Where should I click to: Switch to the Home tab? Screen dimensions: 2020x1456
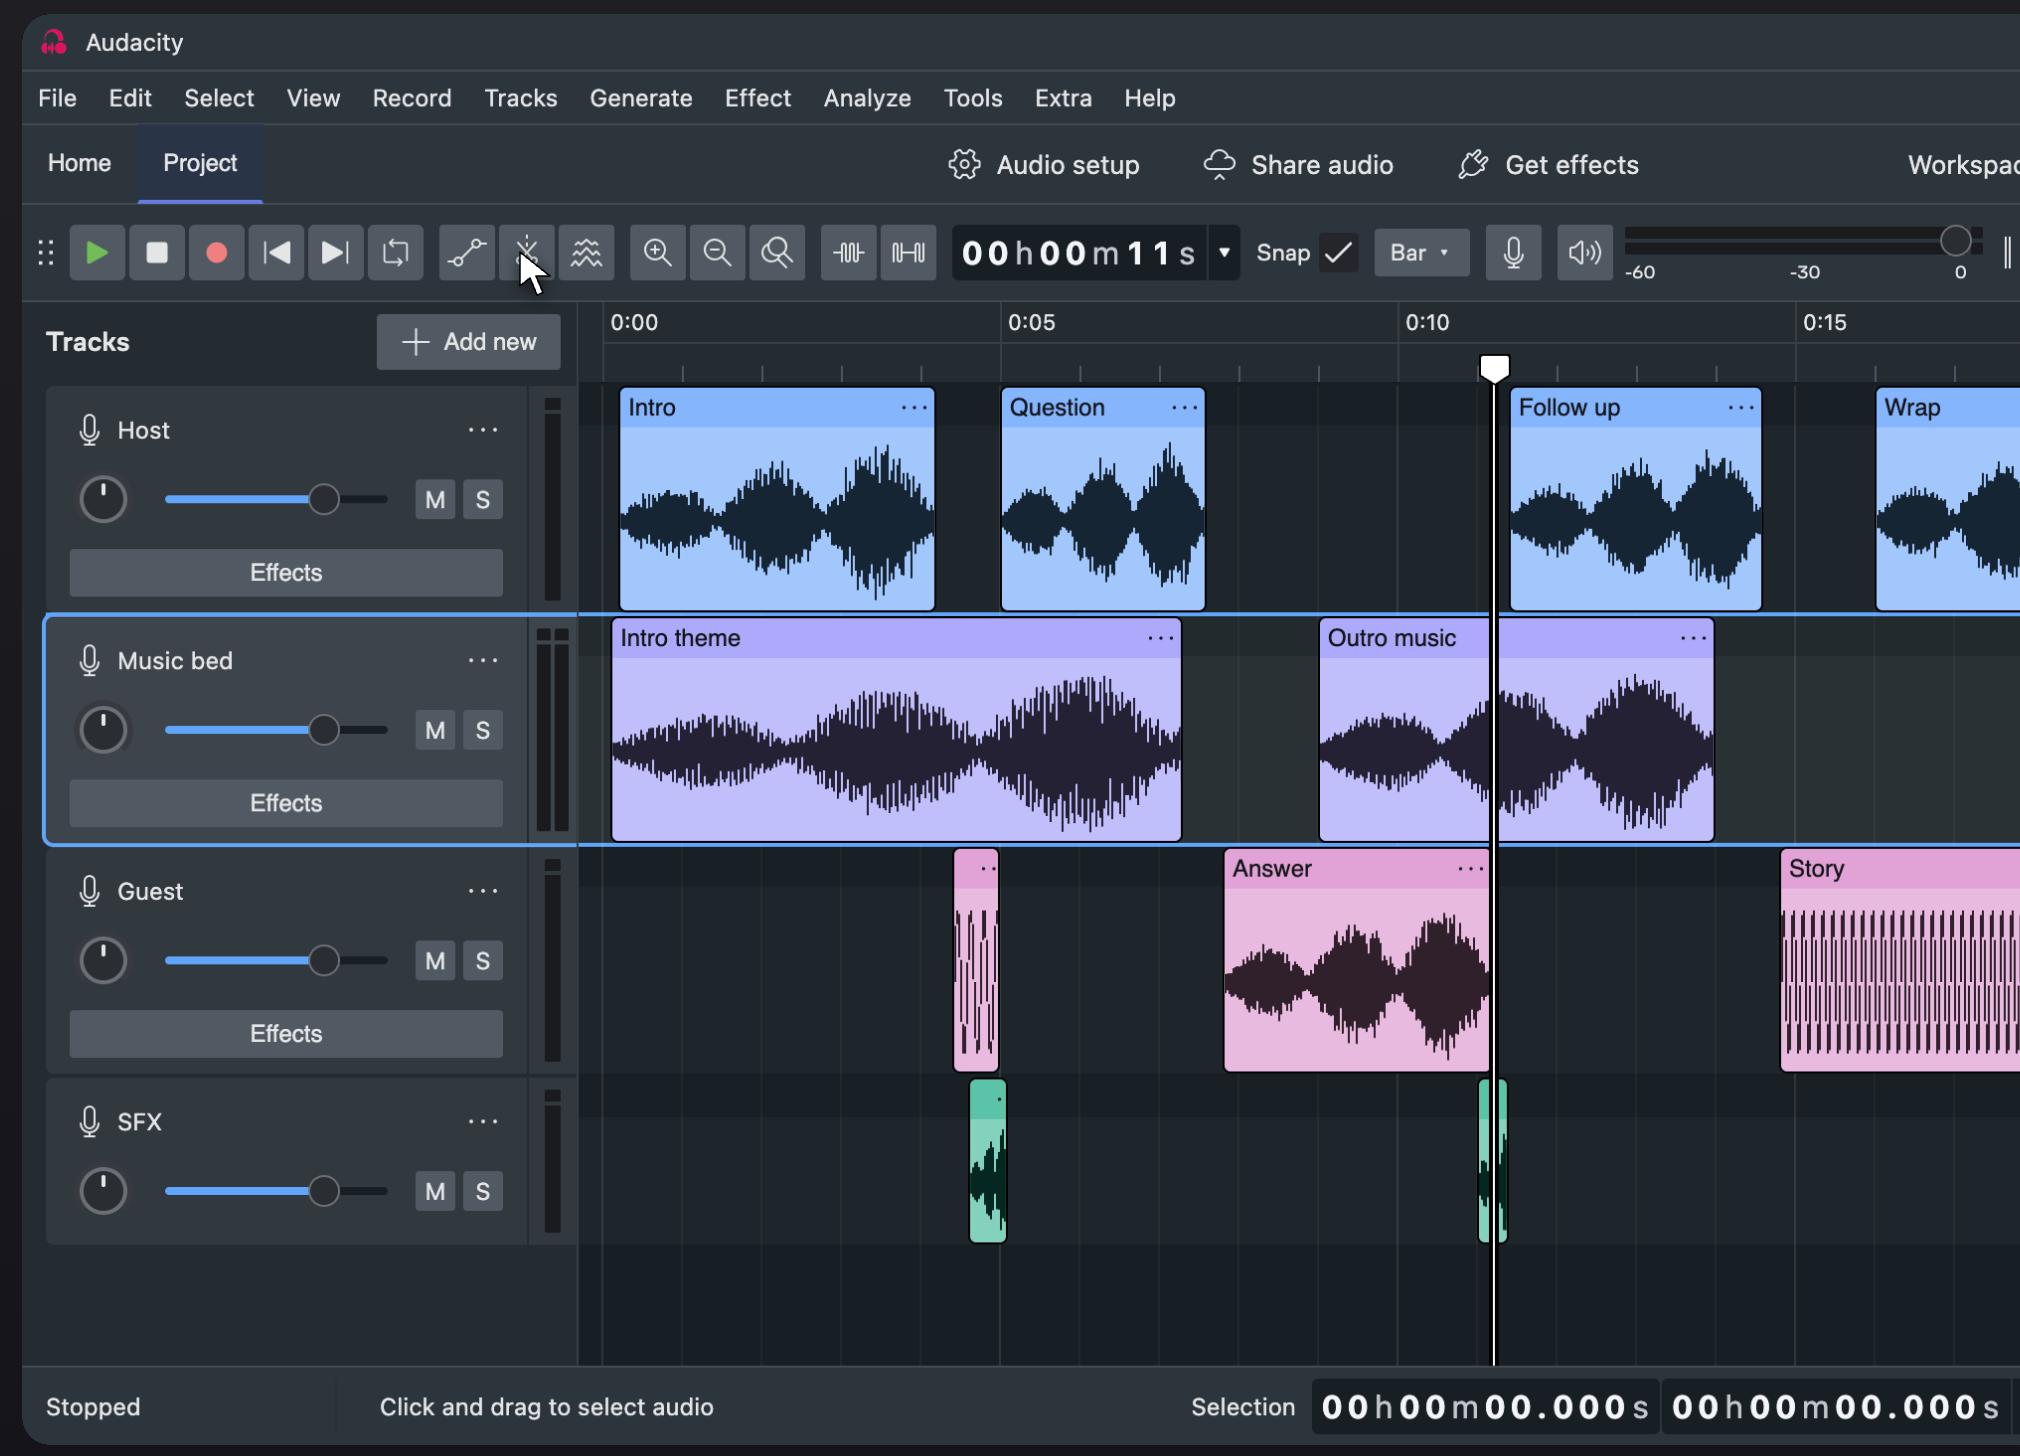pyautogui.click(x=79, y=163)
